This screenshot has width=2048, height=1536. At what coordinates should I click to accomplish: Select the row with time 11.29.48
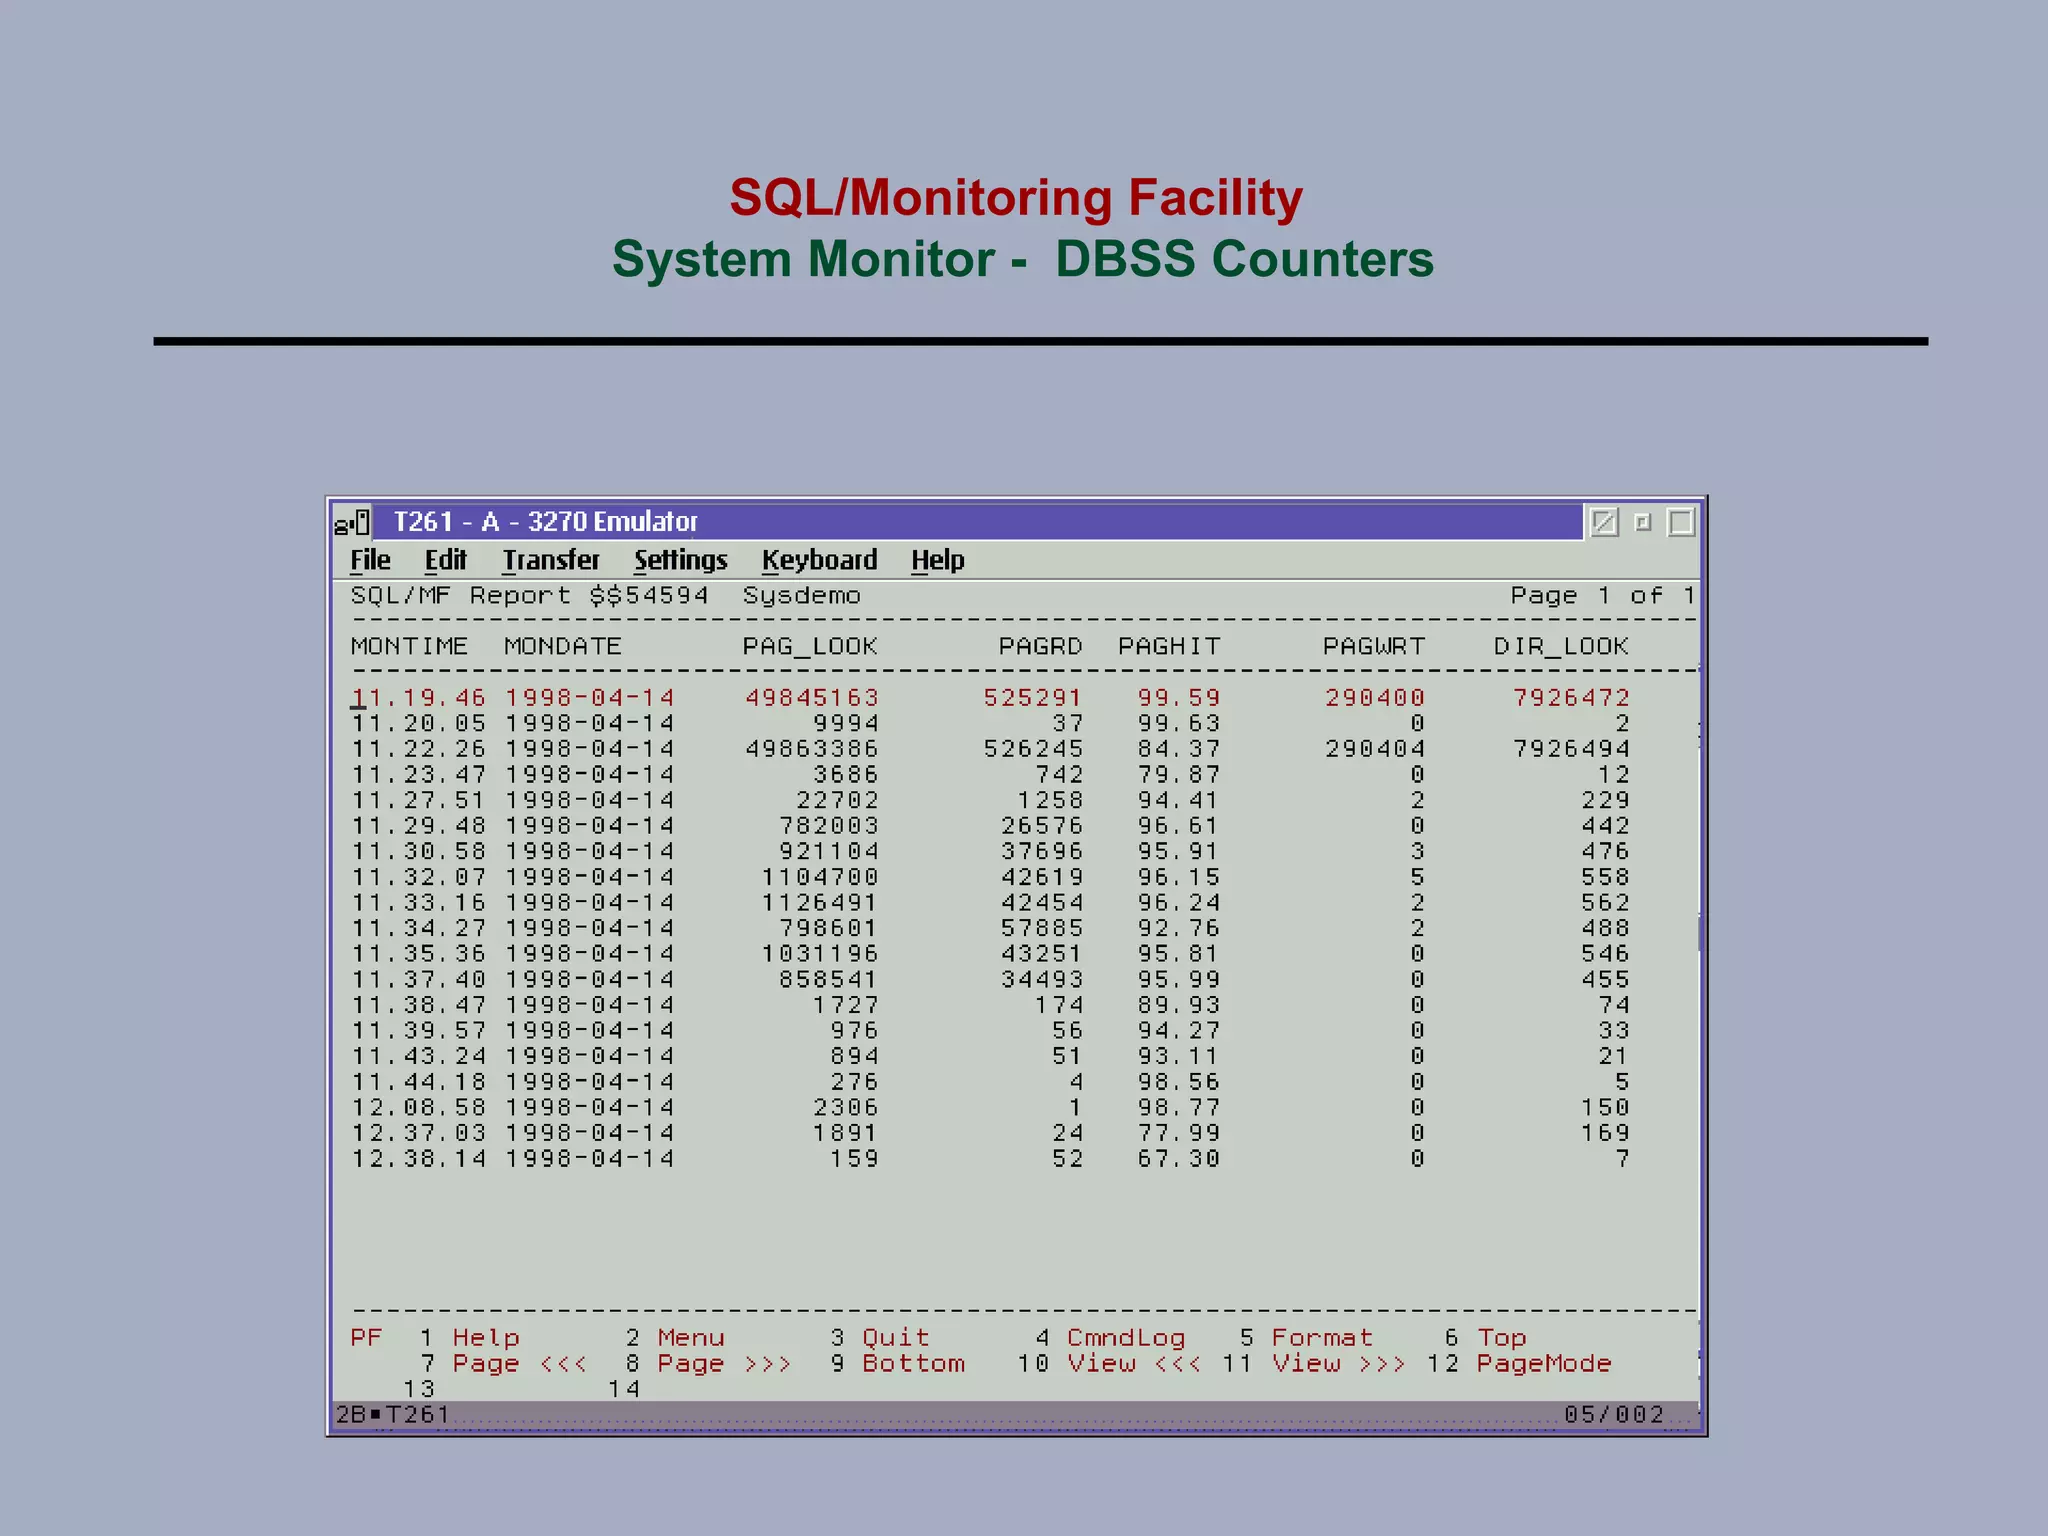(990, 826)
